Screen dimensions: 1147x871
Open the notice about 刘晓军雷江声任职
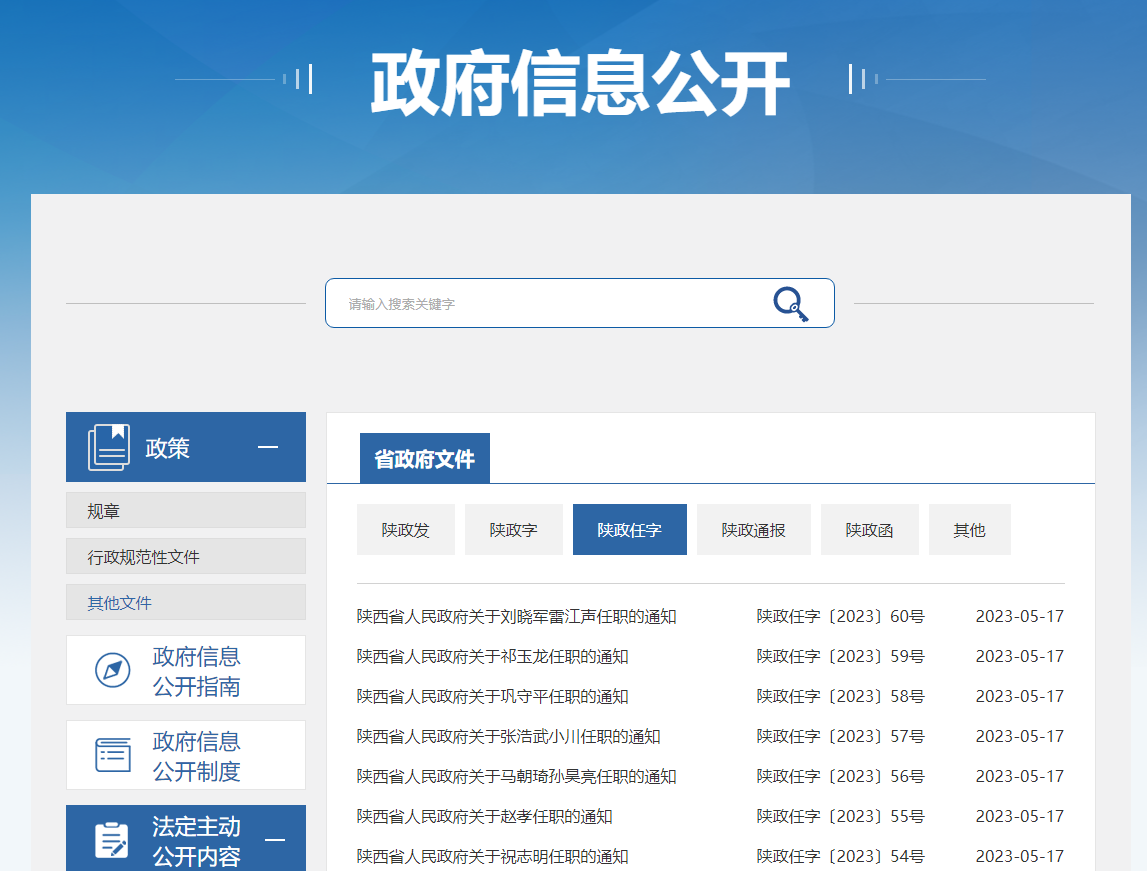516,617
